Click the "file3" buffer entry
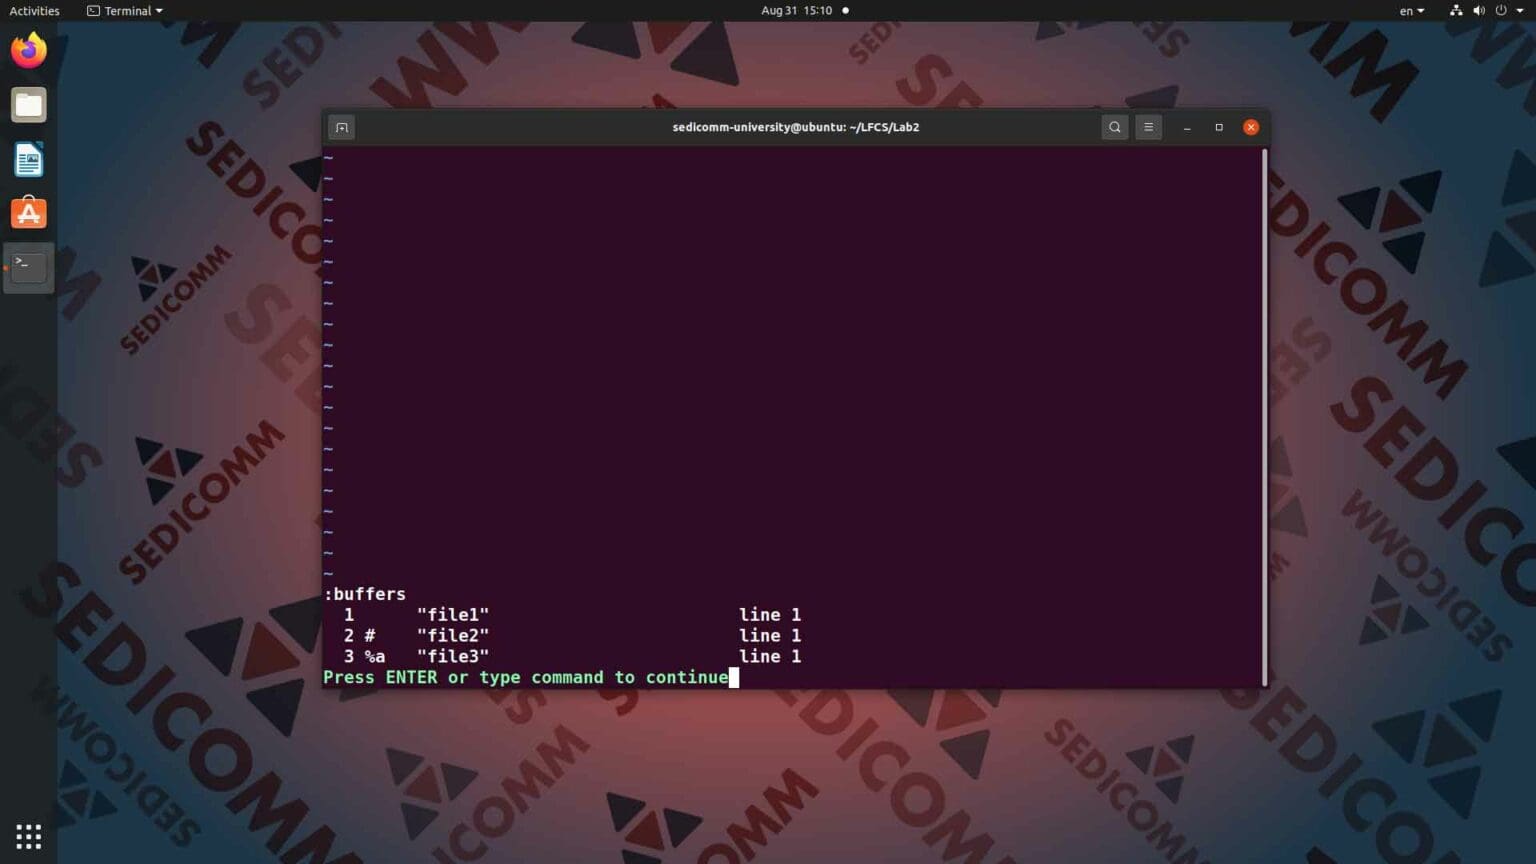Viewport: 1536px width, 864px height. pos(453,657)
